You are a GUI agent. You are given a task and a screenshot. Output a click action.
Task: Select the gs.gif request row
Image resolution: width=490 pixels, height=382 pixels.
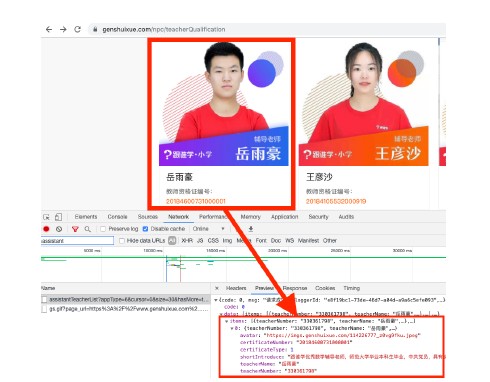[x=126, y=309]
